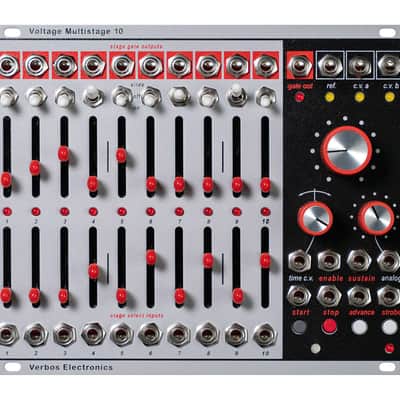Screen dimensions: 400x400
Task: Click the stage 7 select input jack
Action: (179, 334)
